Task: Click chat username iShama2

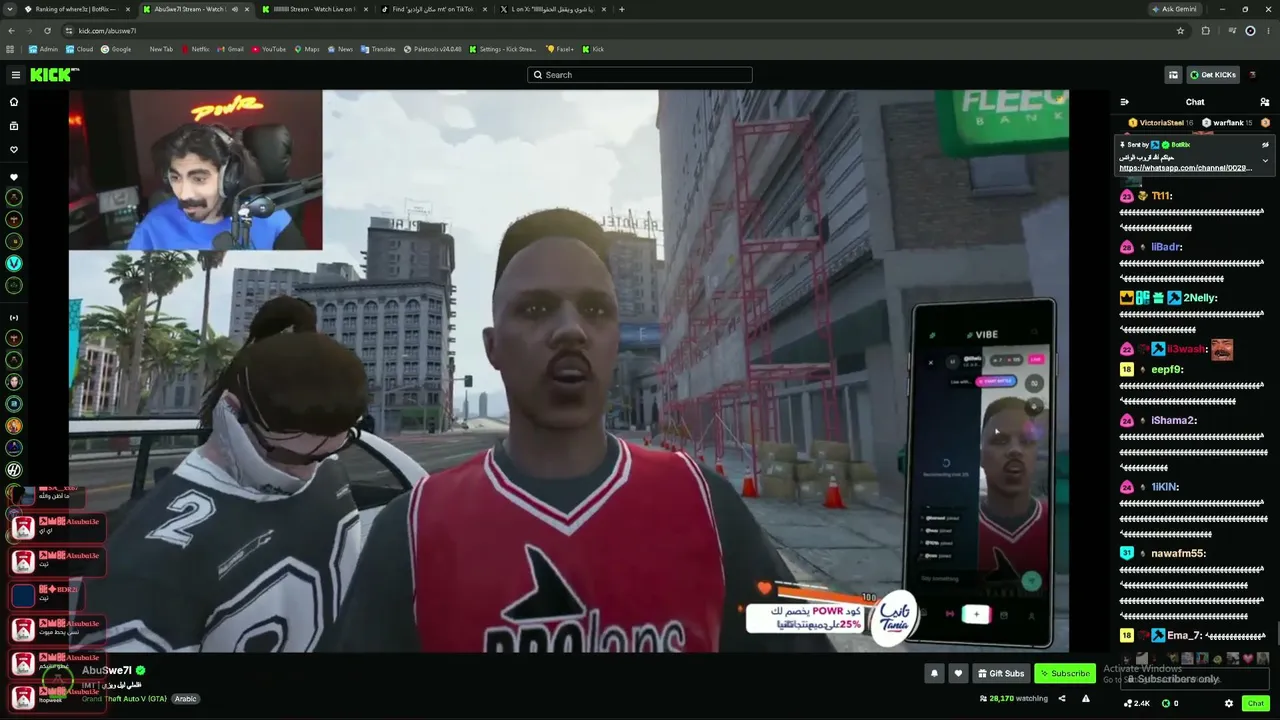Action: coord(1174,420)
